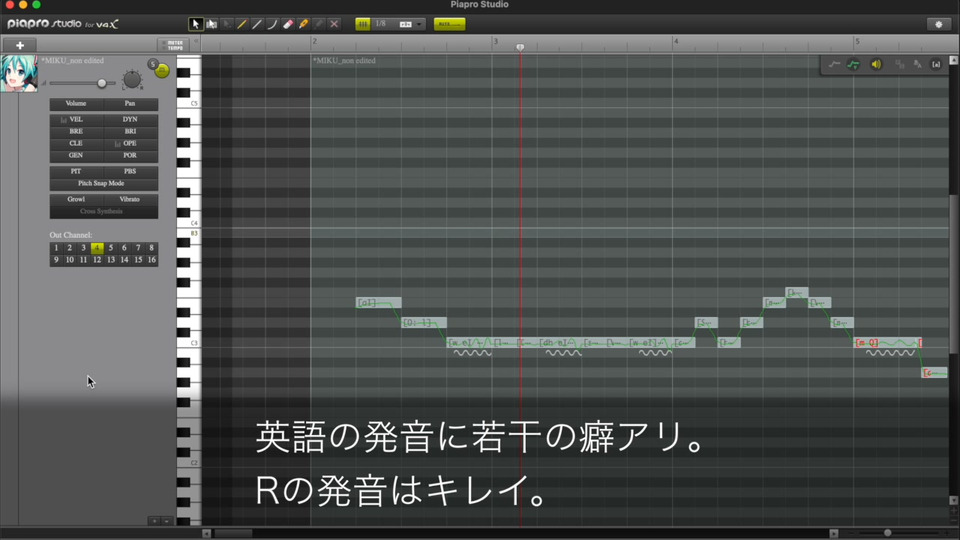Select the arrow pointer tool
The height and width of the screenshot is (540, 960).
(x=195, y=24)
